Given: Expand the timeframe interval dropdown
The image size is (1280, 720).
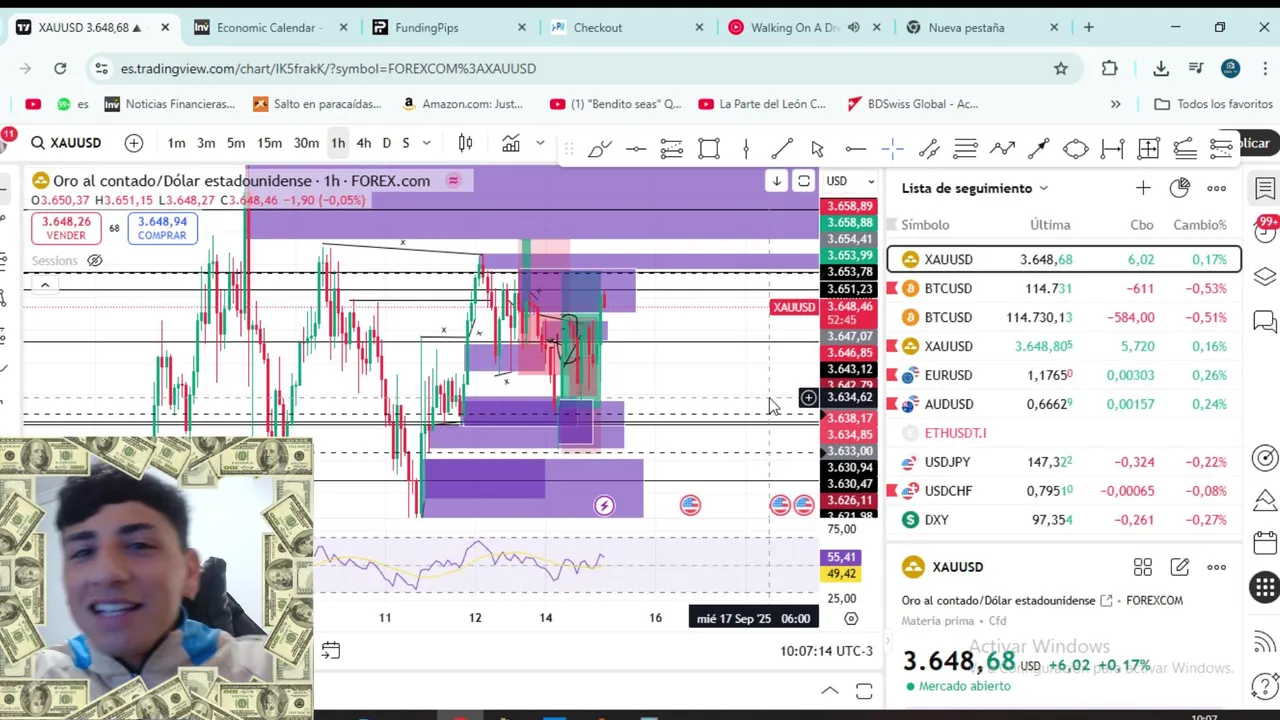Looking at the screenshot, I should [x=427, y=143].
